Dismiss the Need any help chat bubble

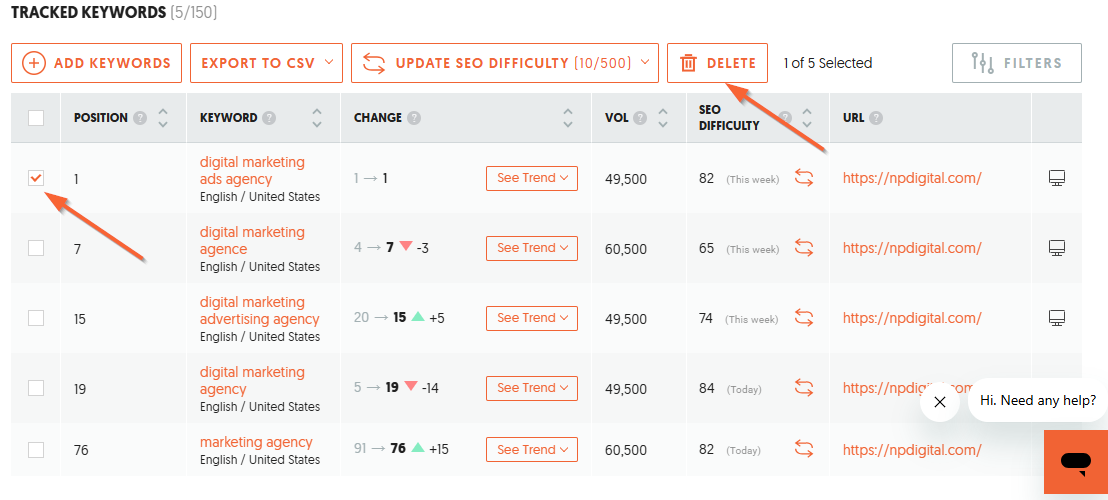coord(939,402)
